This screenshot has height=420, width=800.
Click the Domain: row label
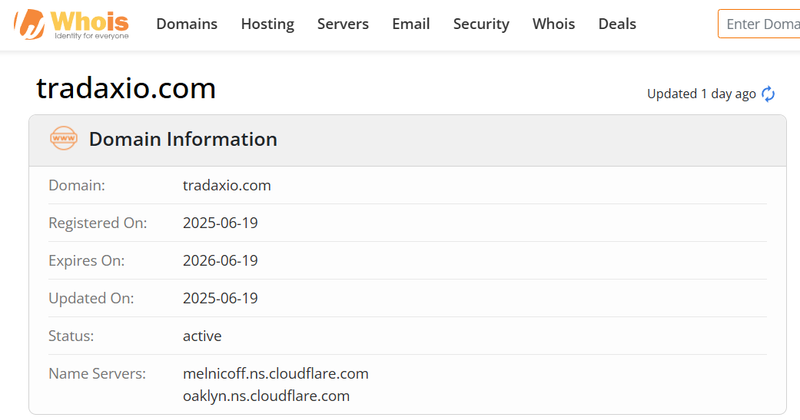click(77, 185)
